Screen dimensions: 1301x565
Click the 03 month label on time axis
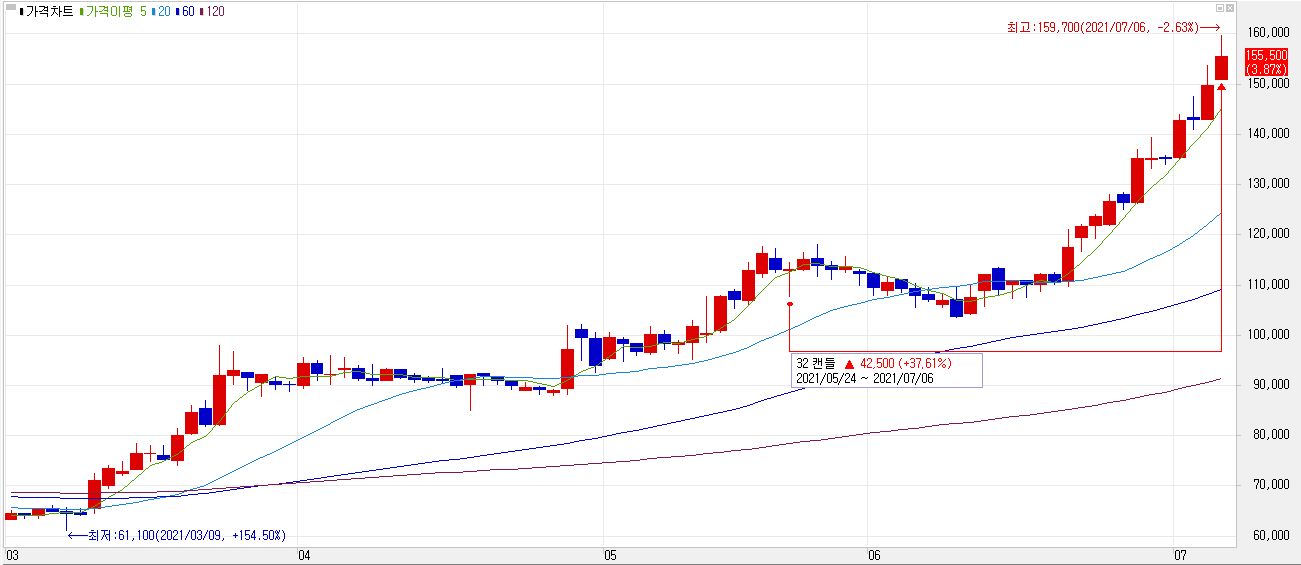13,555
